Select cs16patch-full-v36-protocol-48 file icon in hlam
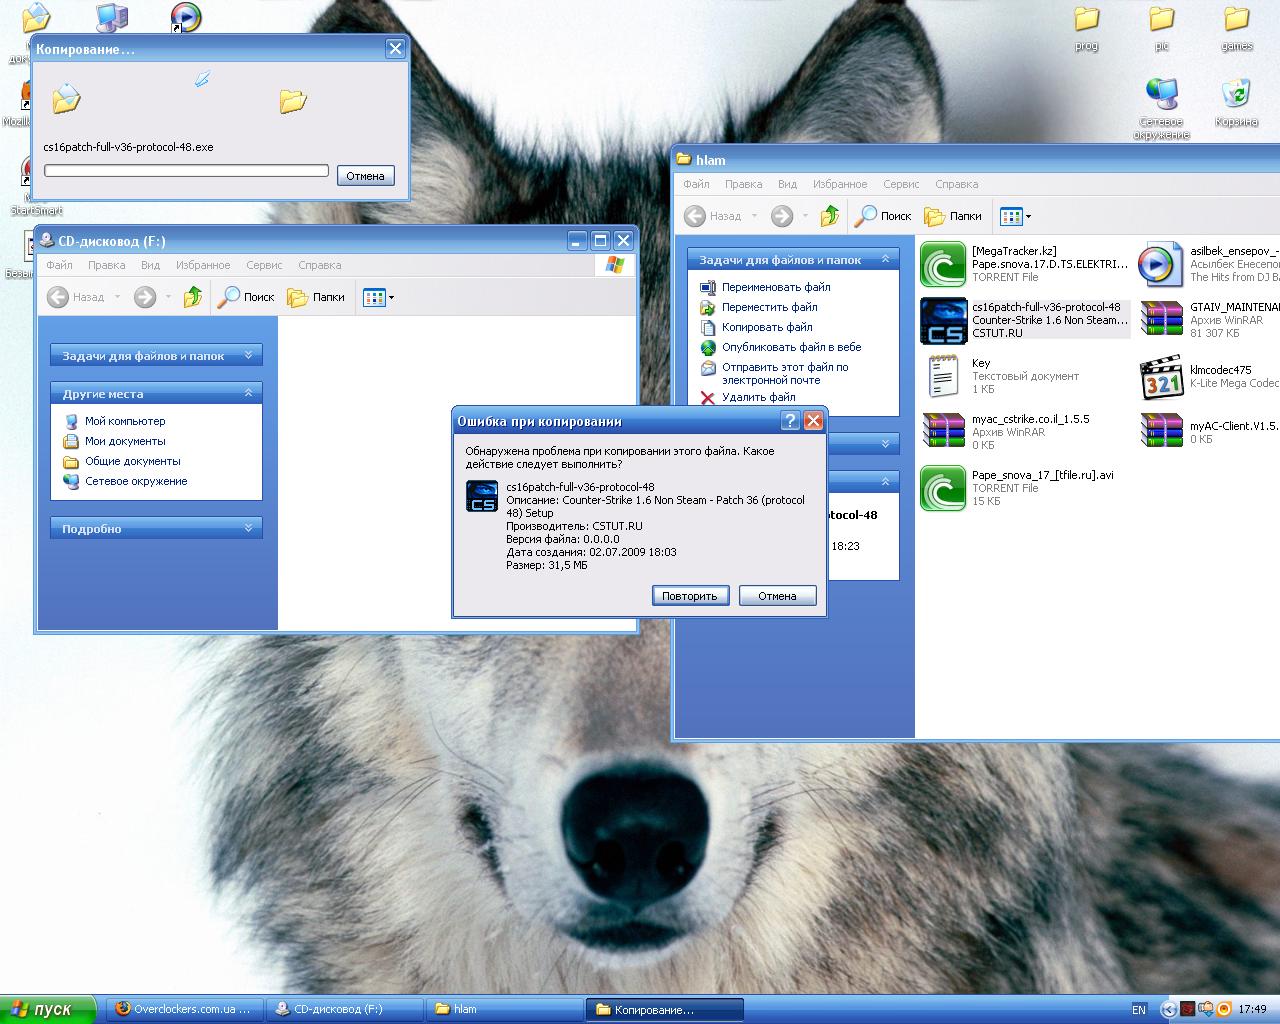This screenshot has width=1280, height=1024. pos(943,320)
